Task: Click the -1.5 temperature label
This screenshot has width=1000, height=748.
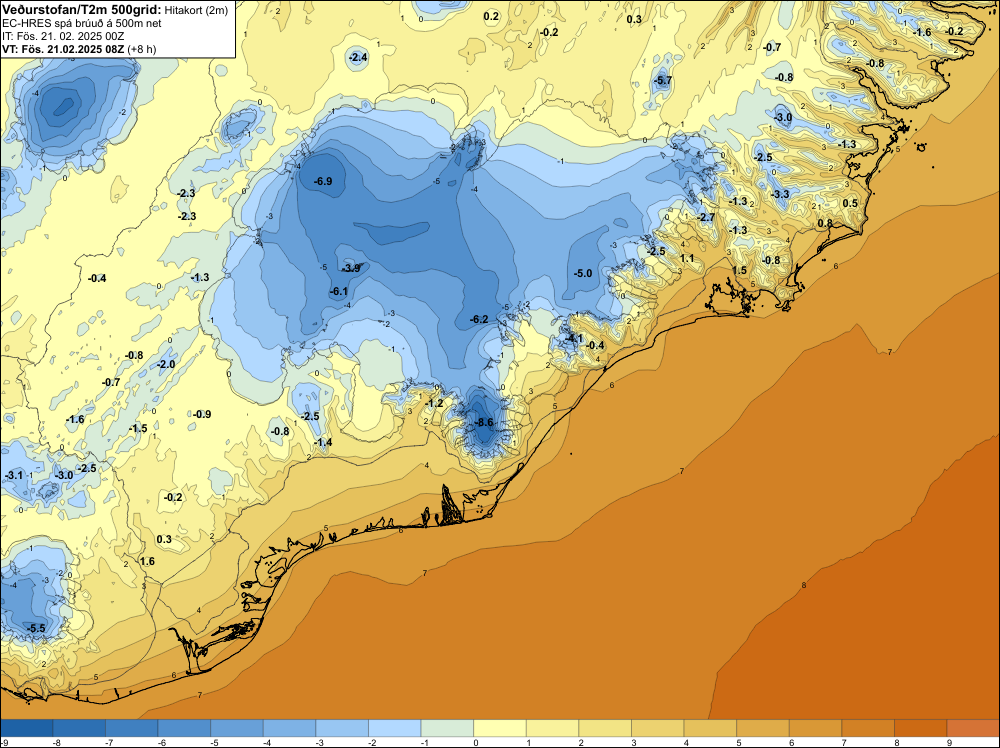Action: pyautogui.click(x=138, y=428)
